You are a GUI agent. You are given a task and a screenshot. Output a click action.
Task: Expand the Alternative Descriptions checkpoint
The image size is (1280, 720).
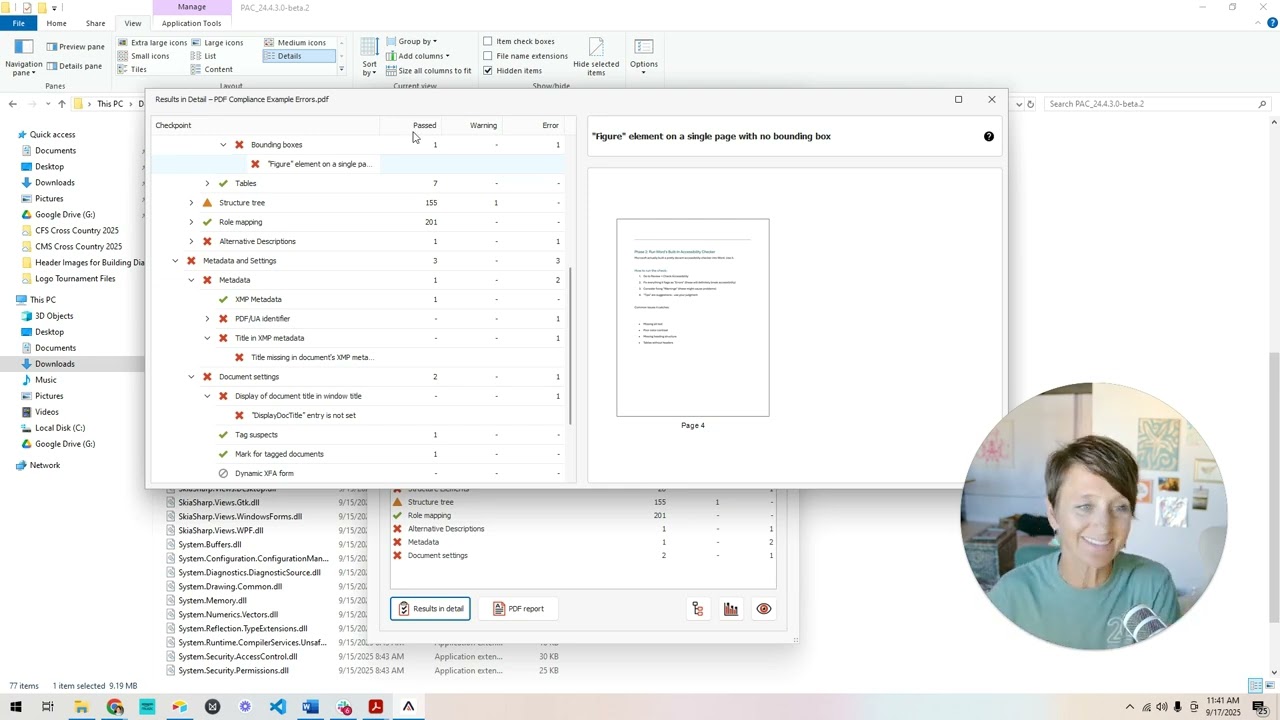(x=191, y=242)
